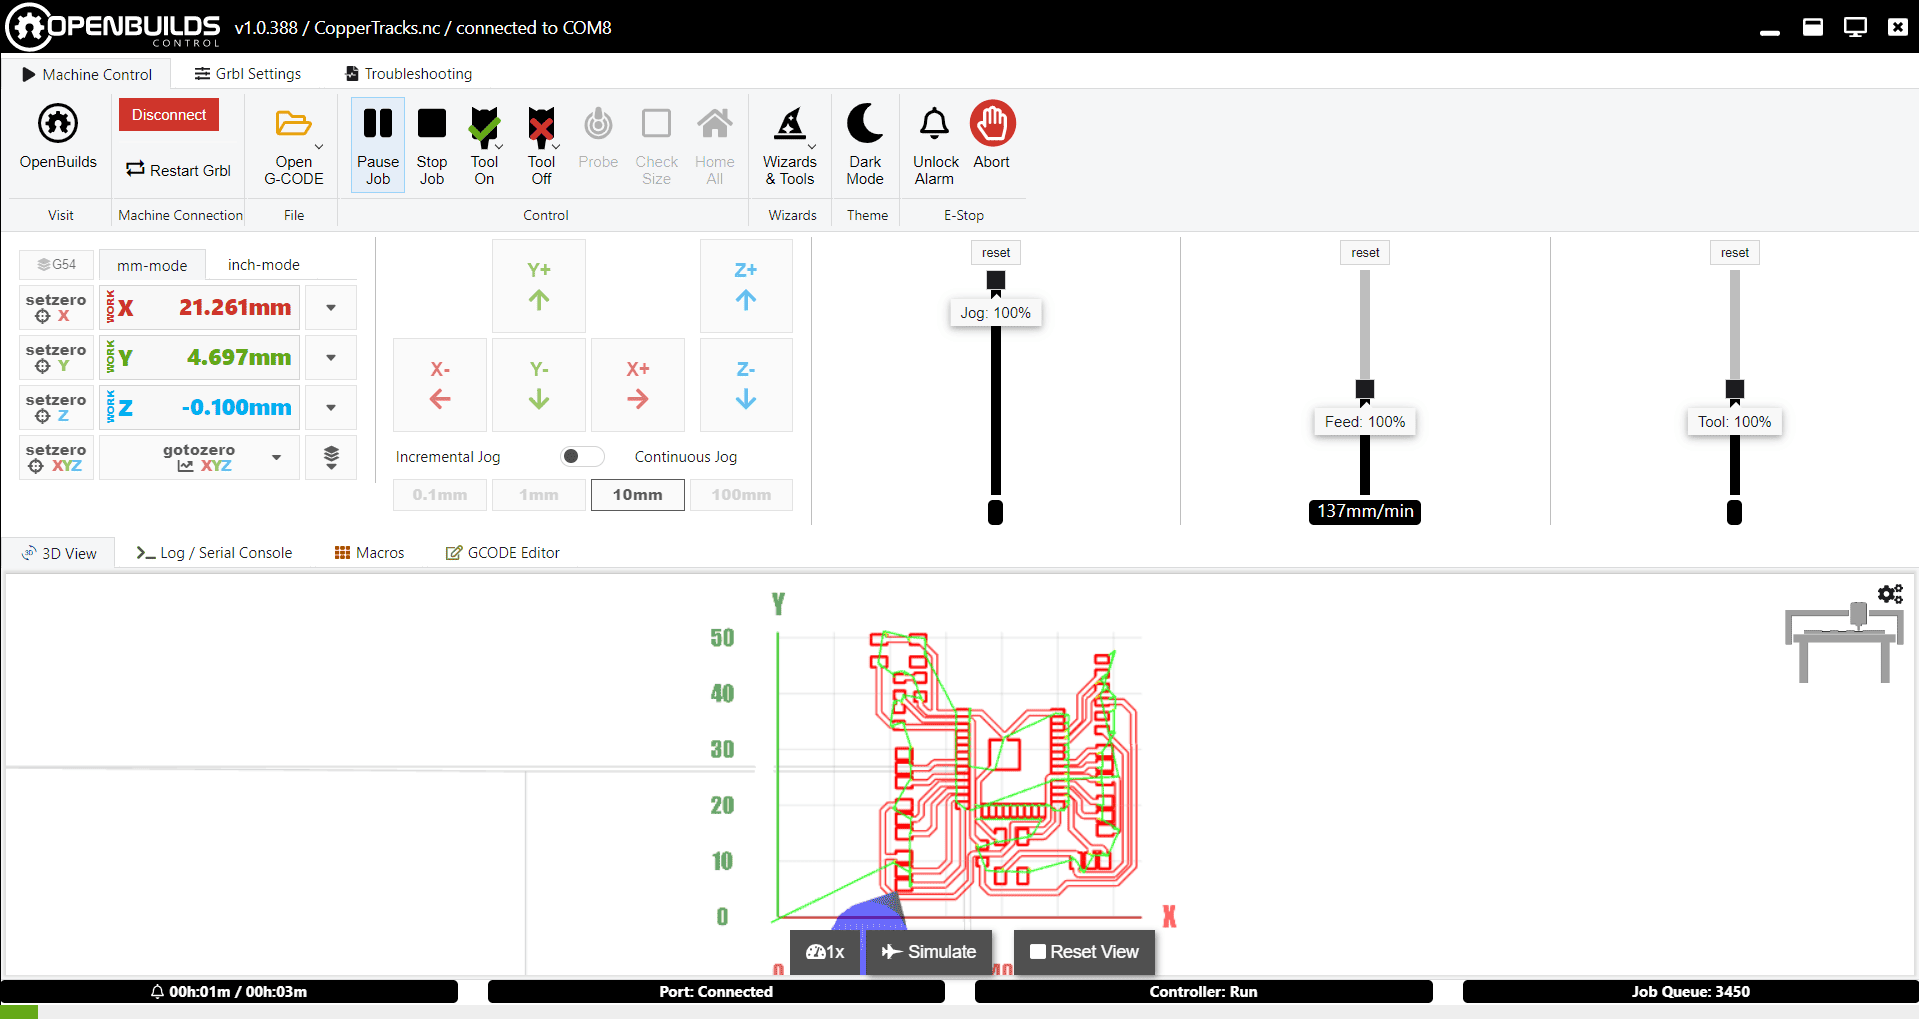Expand Tool Off dropdown chevron

(x=556, y=147)
